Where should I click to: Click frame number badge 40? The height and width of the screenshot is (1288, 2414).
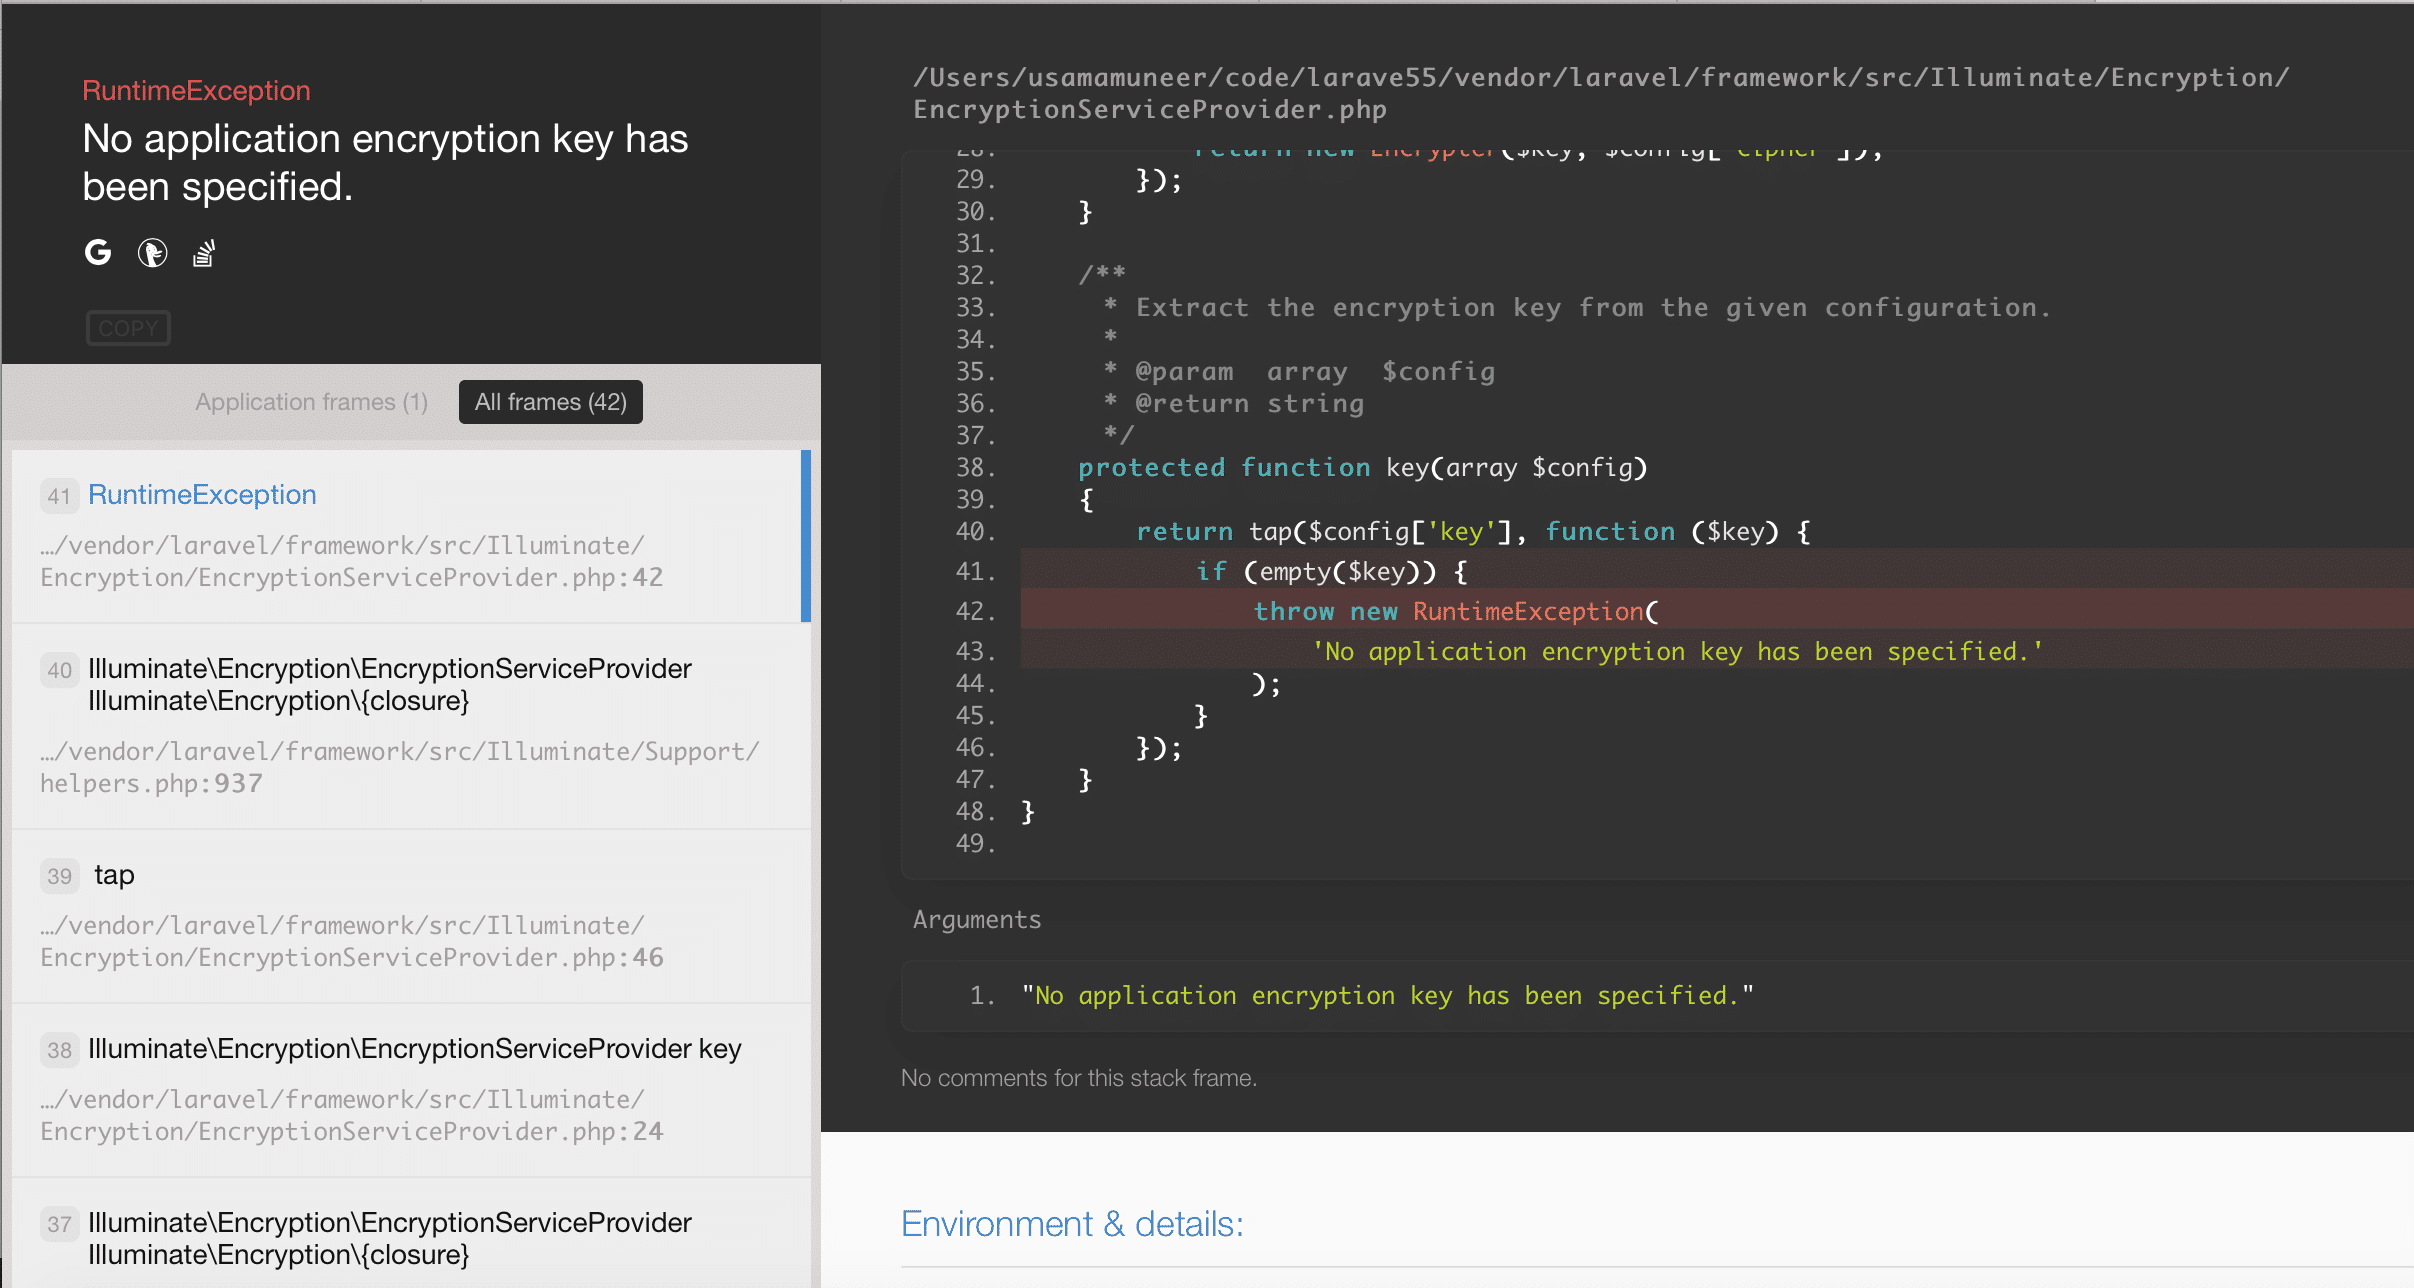[x=59, y=670]
